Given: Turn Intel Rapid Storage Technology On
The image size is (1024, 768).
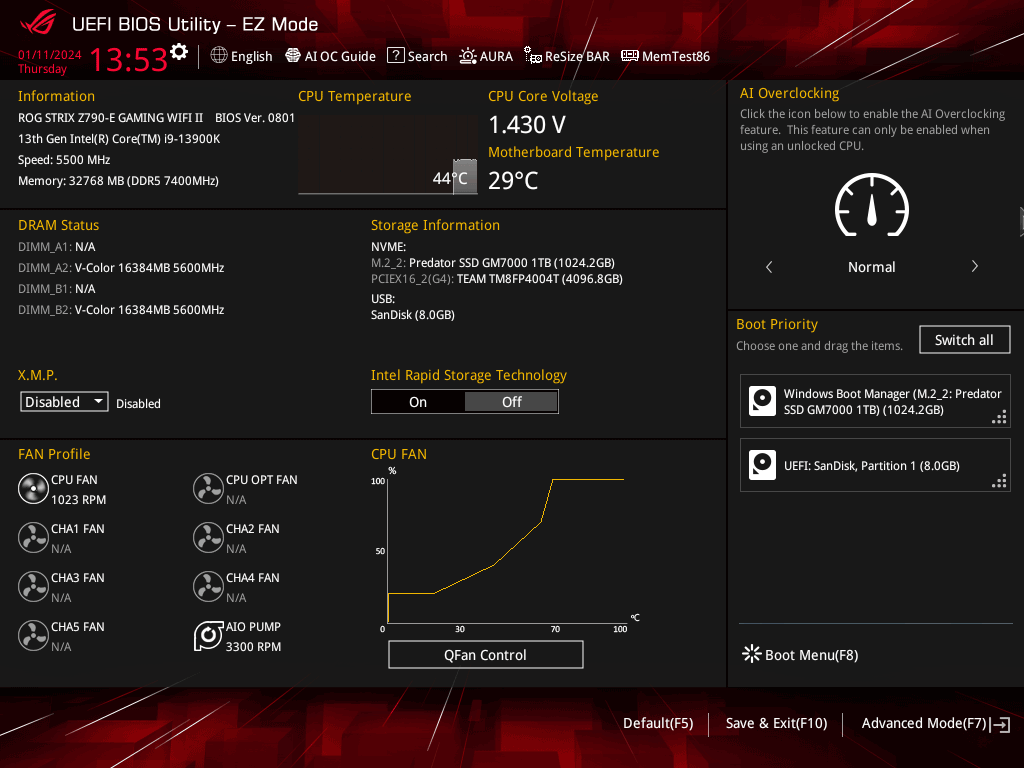Looking at the screenshot, I should pyautogui.click(x=418, y=402).
